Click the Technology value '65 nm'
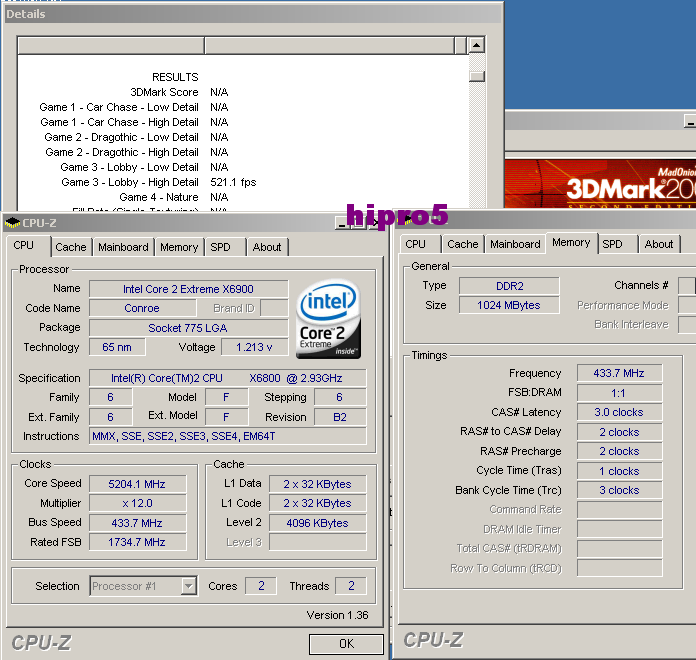This screenshot has height=660, width=696. click(117, 347)
